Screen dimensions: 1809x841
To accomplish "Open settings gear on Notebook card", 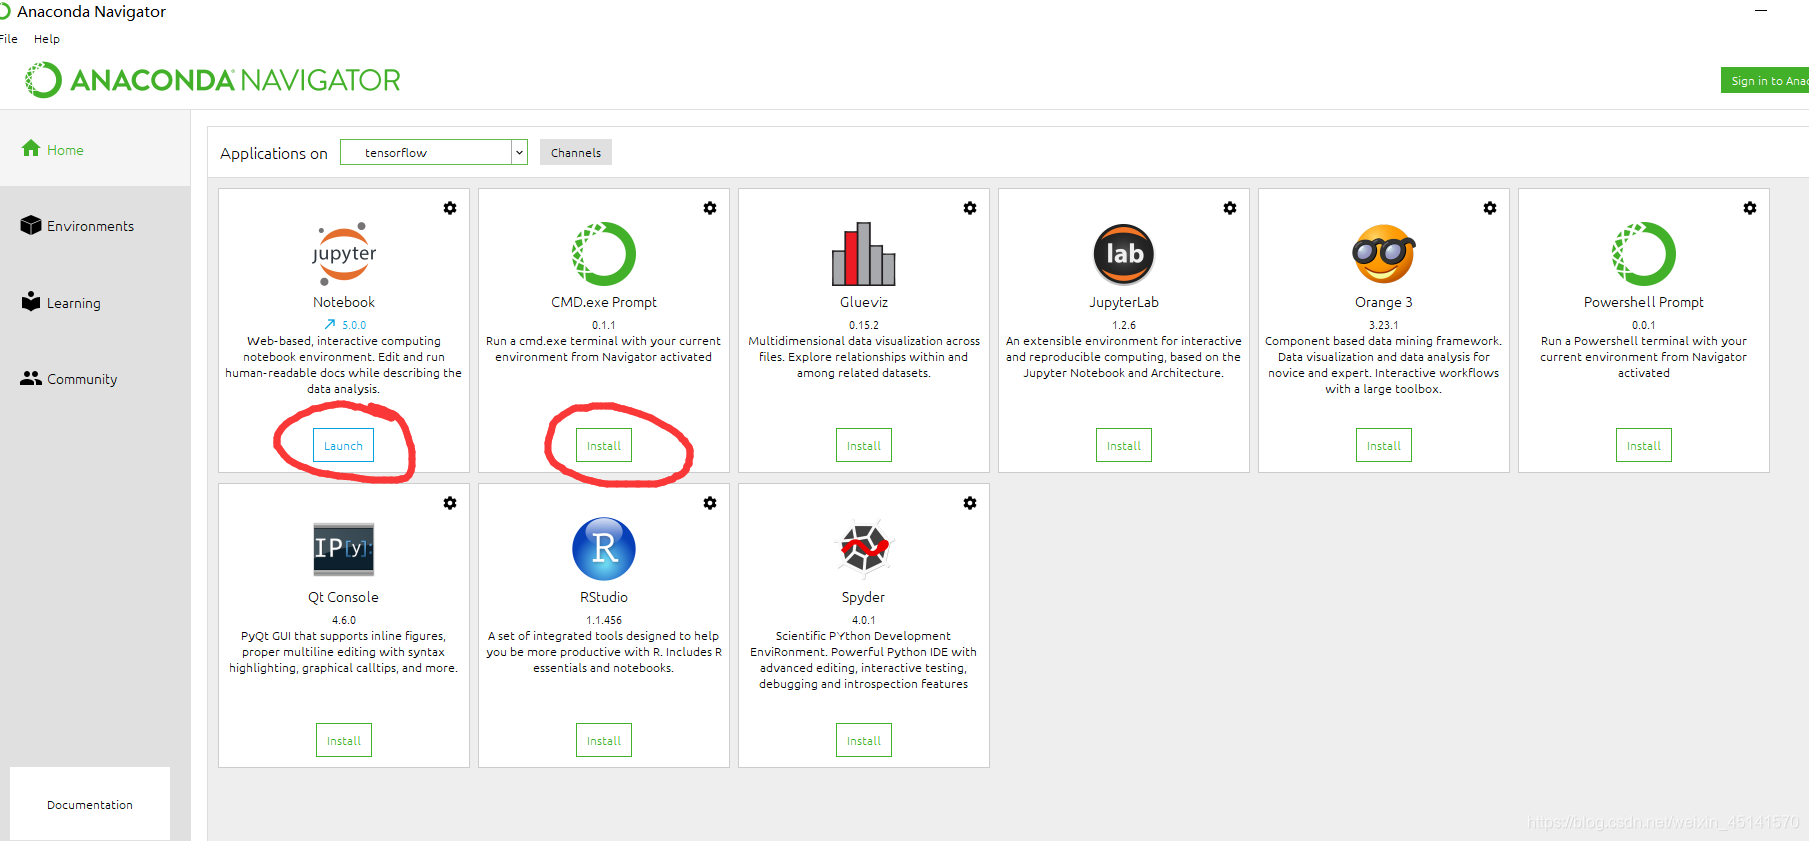I will (450, 208).
